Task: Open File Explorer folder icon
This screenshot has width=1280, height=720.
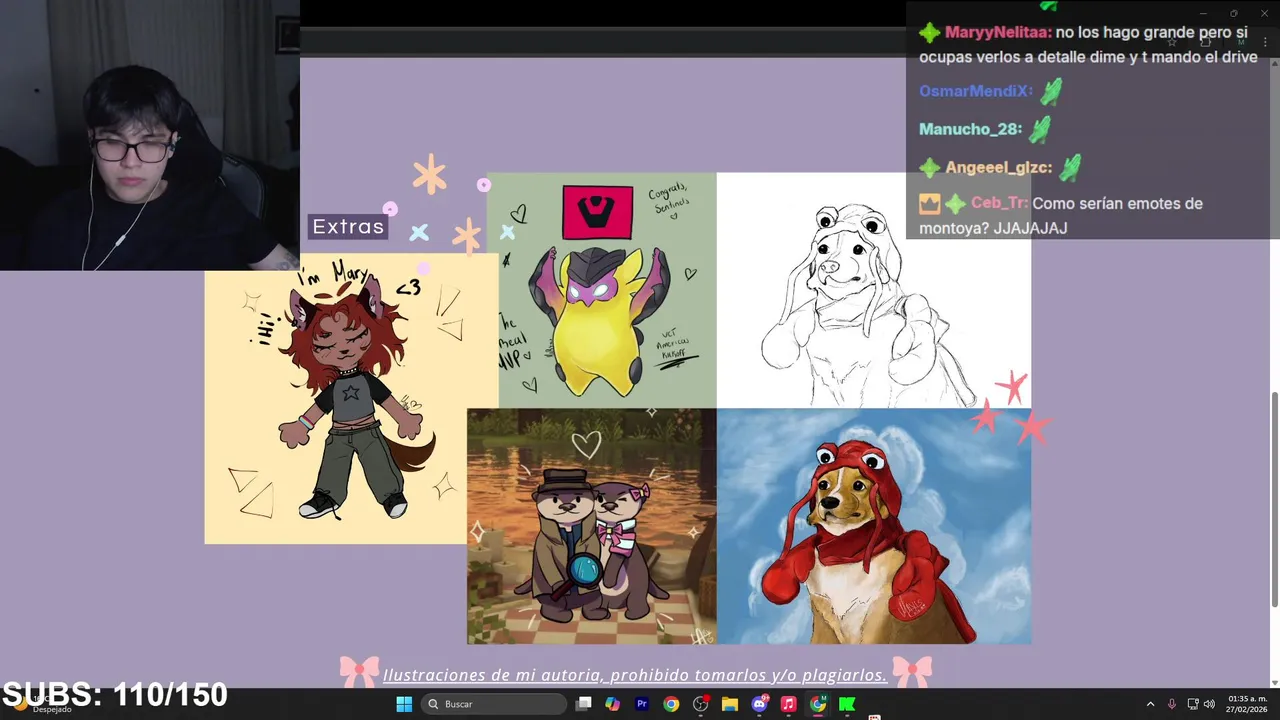Action: click(730, 704)
